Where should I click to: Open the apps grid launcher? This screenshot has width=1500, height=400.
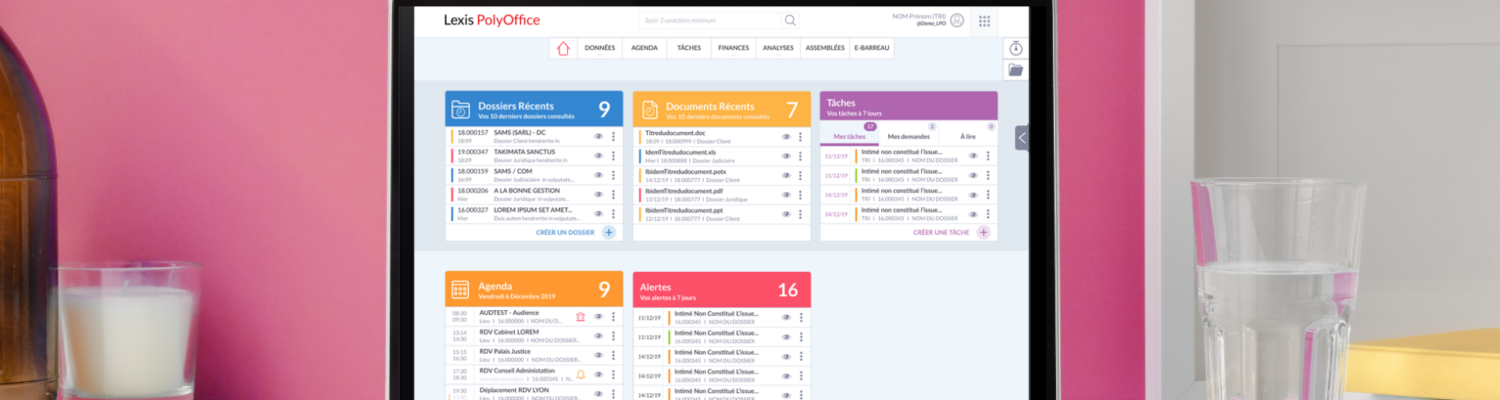pyautogui.click(x=984, y=21)
